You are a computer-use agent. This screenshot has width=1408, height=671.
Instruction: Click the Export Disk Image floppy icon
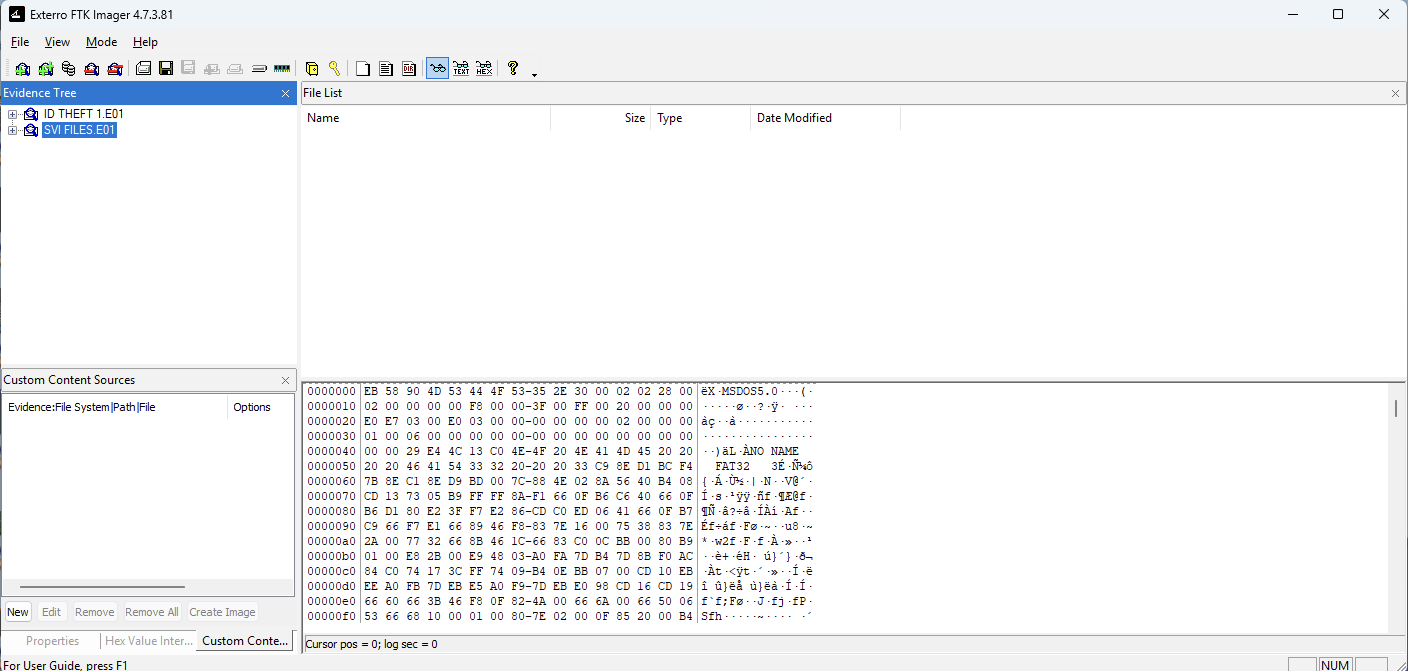[166, 69]
